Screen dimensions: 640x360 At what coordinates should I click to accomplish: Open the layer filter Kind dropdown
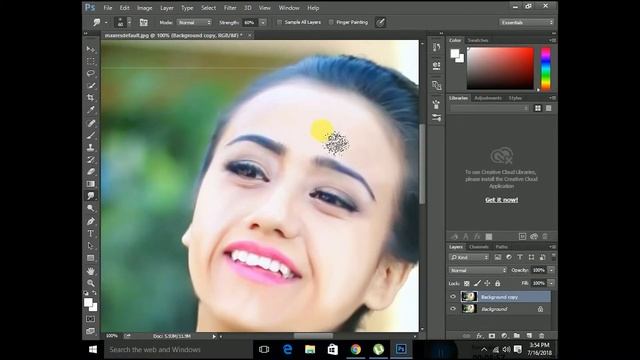click(469, 257)
